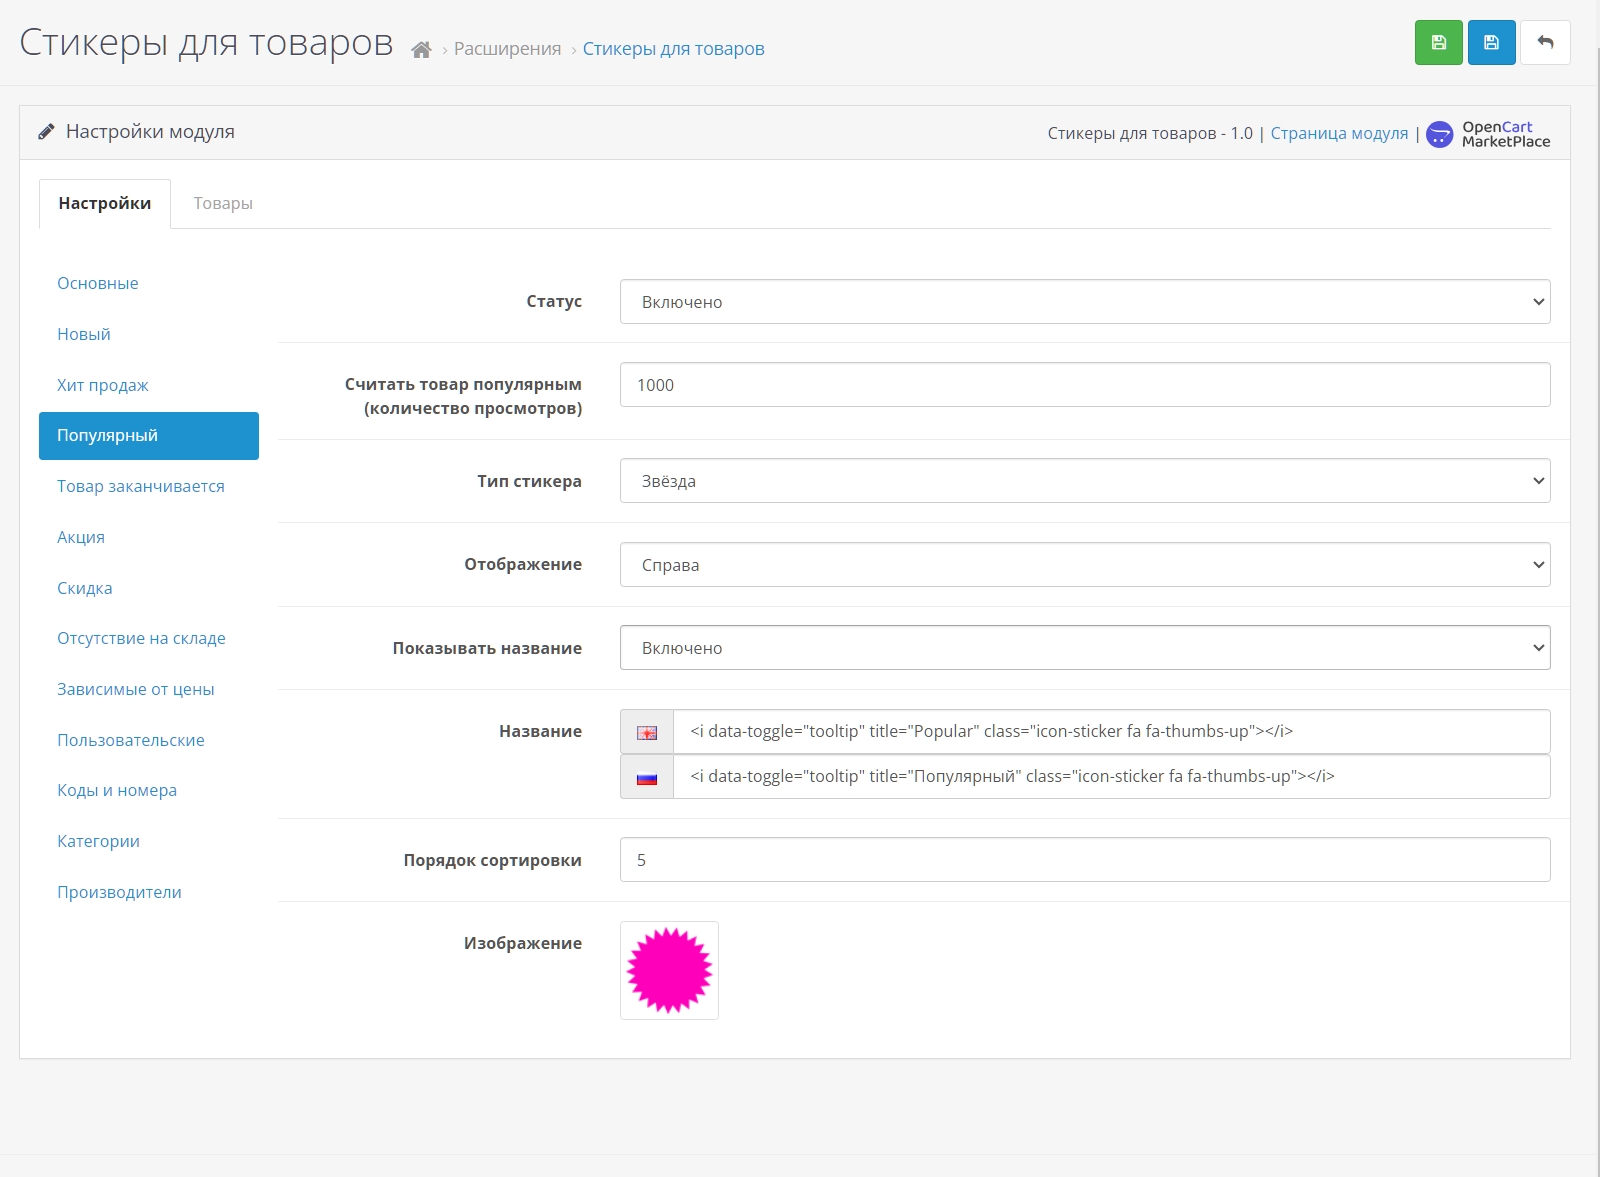Select Категории in the side menu

tap(149, 842)
